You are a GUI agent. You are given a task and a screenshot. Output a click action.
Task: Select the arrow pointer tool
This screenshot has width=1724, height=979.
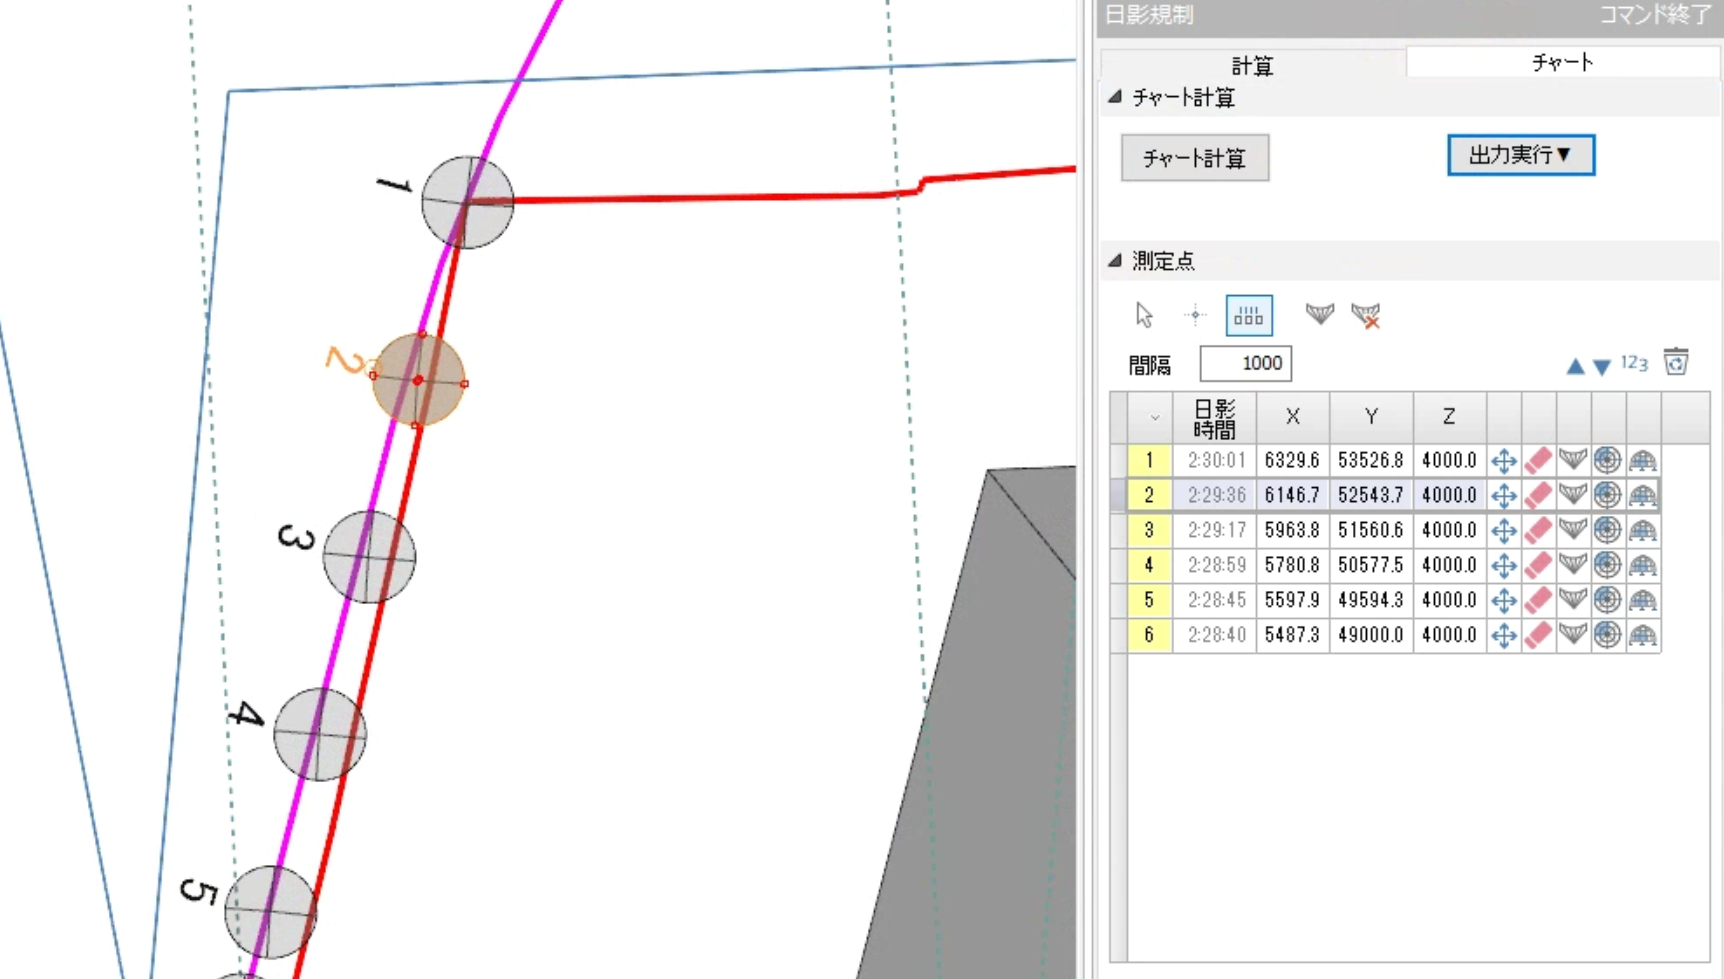tap(1145, 315)
